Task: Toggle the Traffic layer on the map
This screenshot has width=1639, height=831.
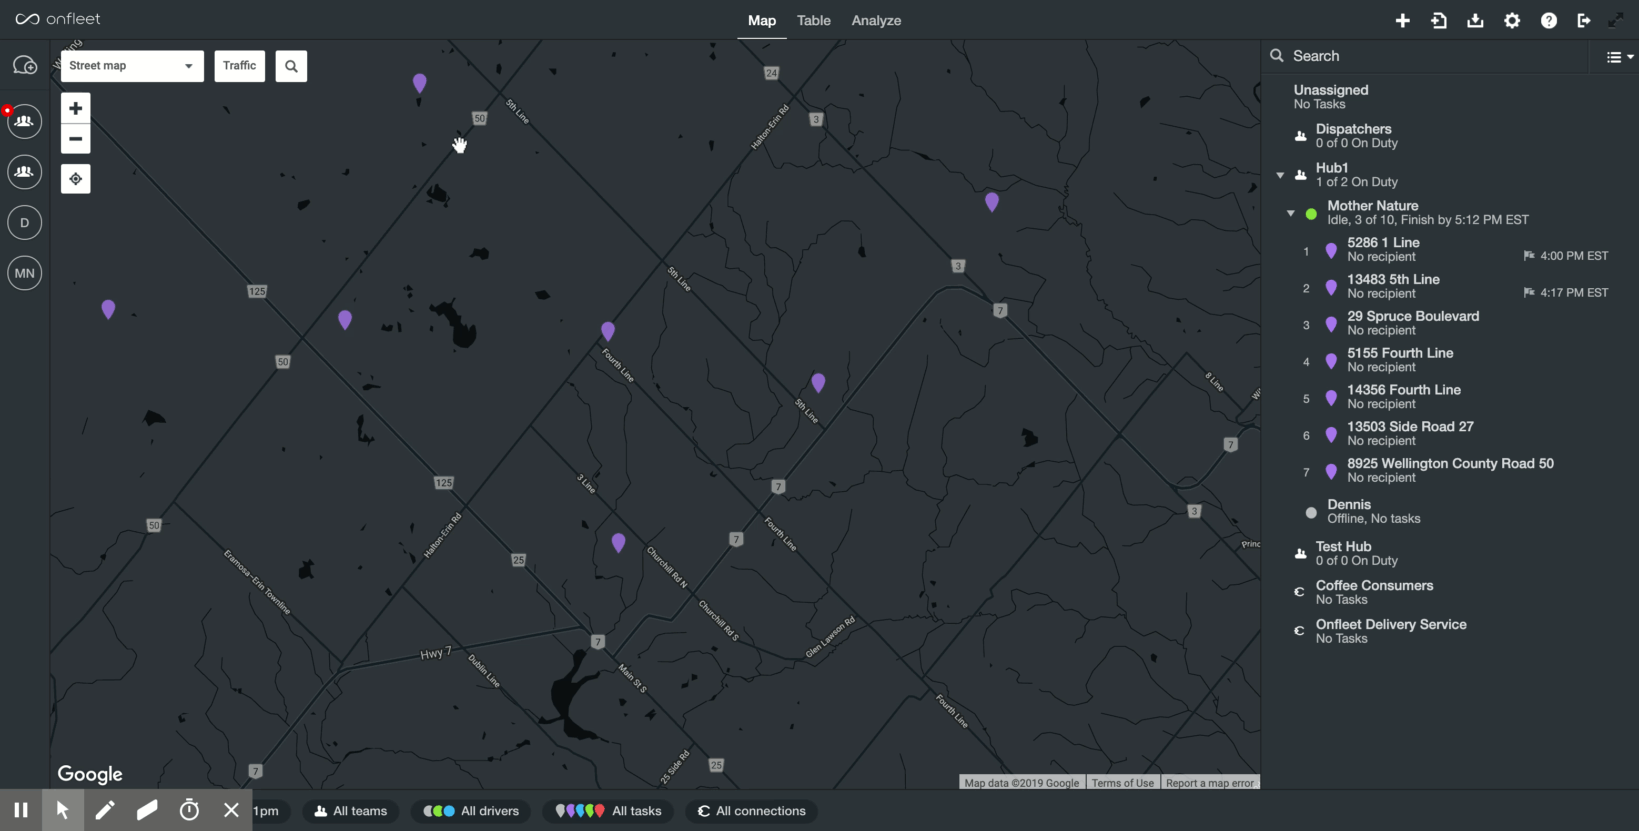Action: (240, 66)
